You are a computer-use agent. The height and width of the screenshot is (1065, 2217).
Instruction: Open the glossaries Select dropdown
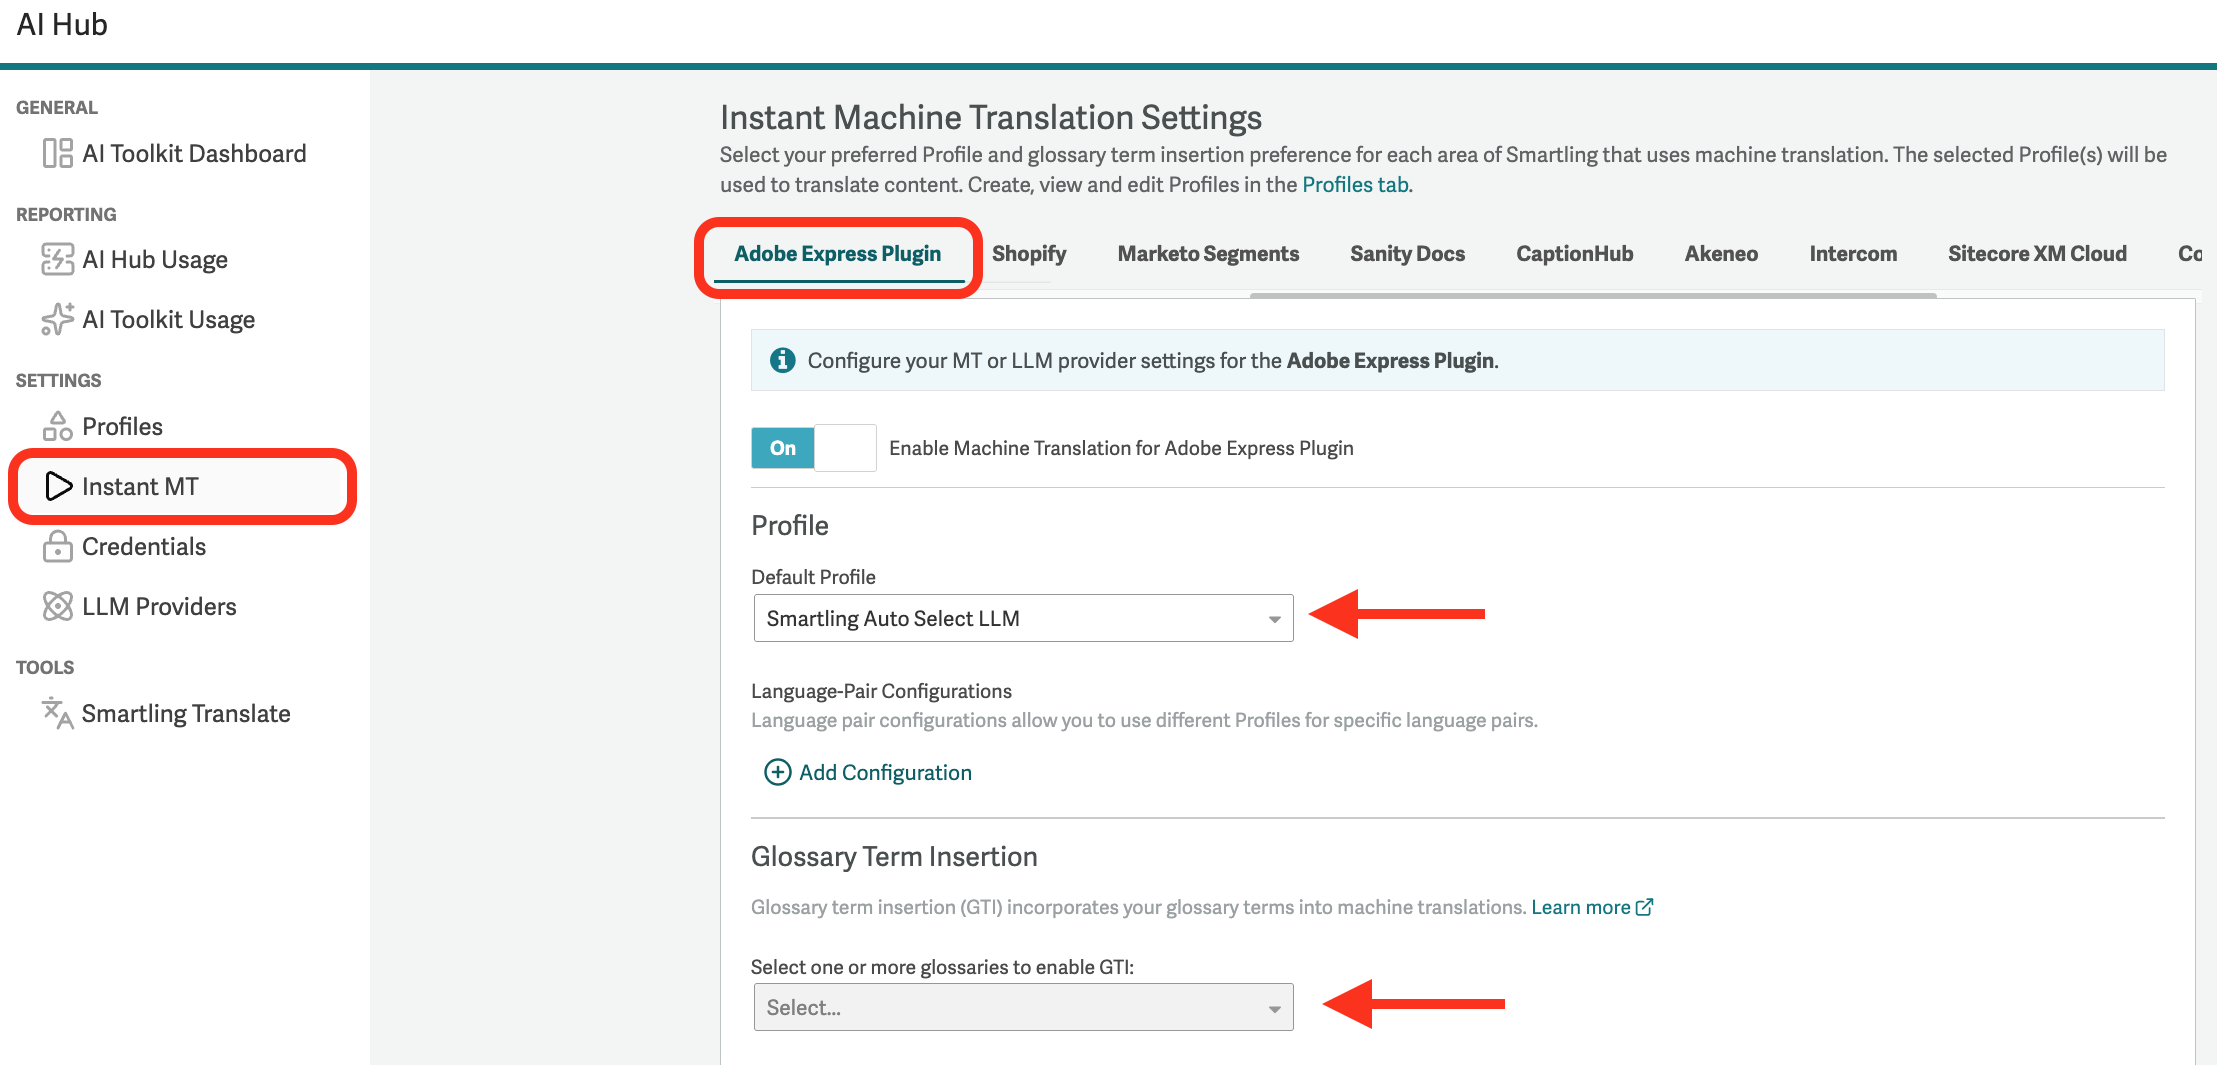[x=1023, y=1007]
